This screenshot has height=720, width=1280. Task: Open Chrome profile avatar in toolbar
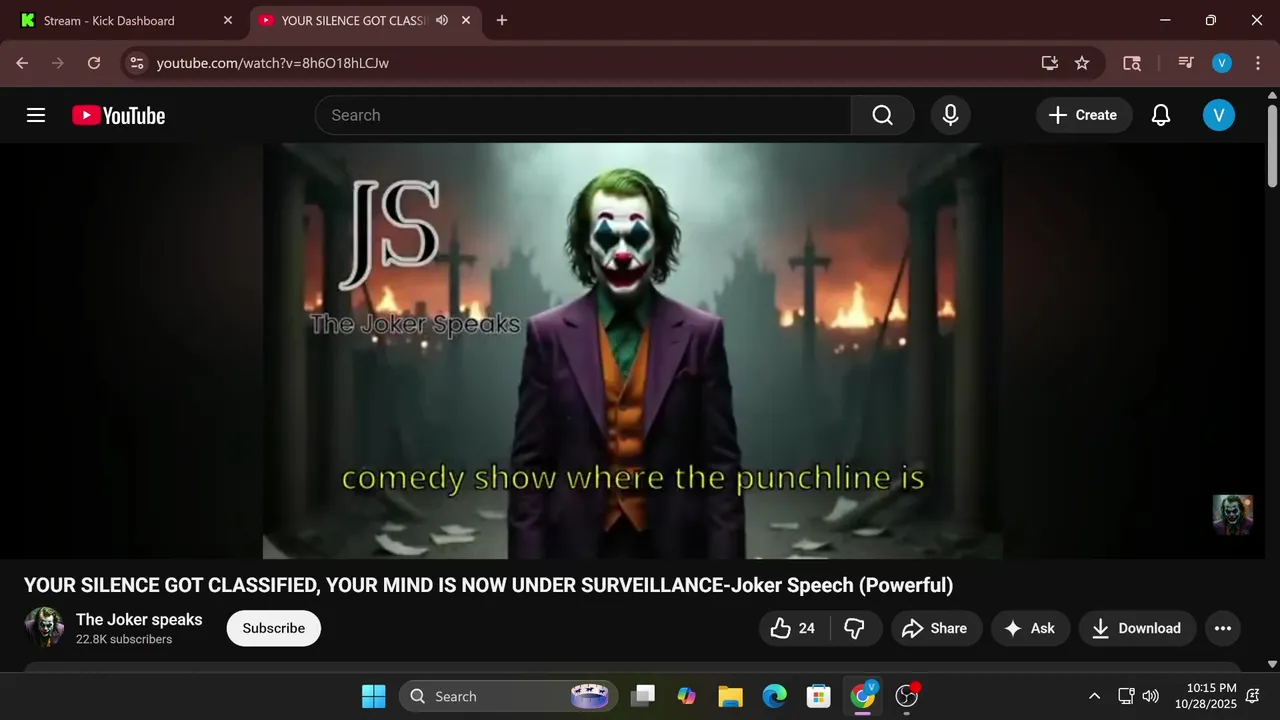click(1221, 63)
